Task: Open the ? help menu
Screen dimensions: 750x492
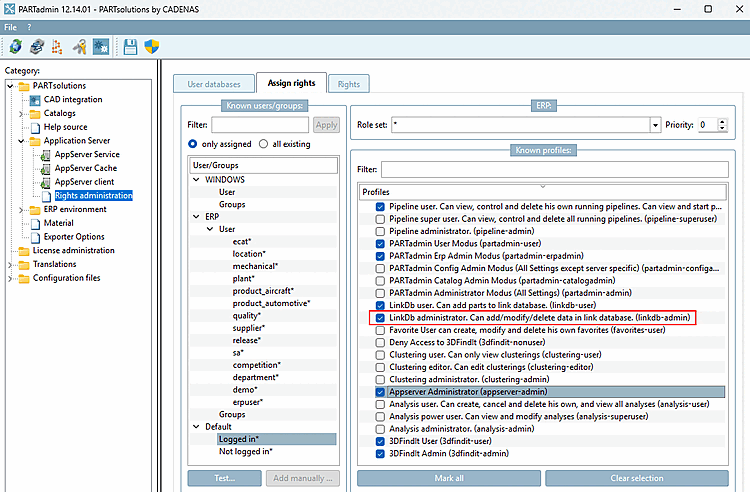Action: pos(29,27)
